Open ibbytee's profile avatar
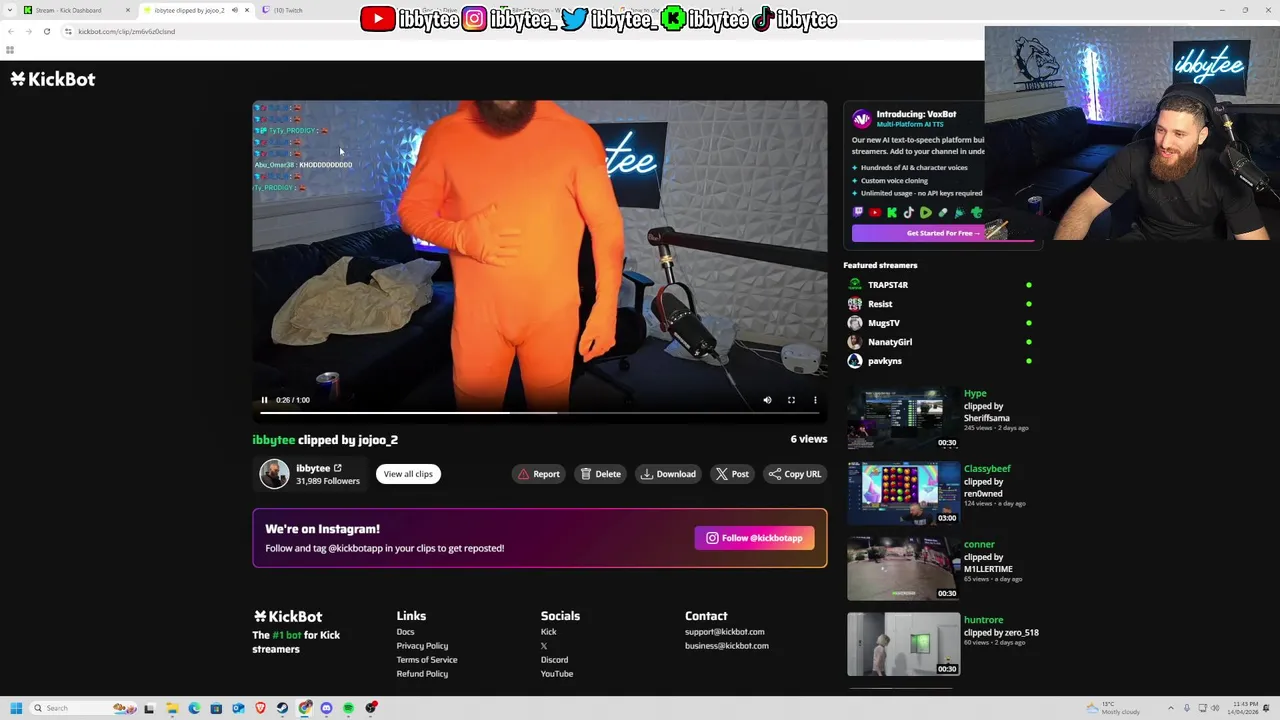1280x720 pixels. 274,474
